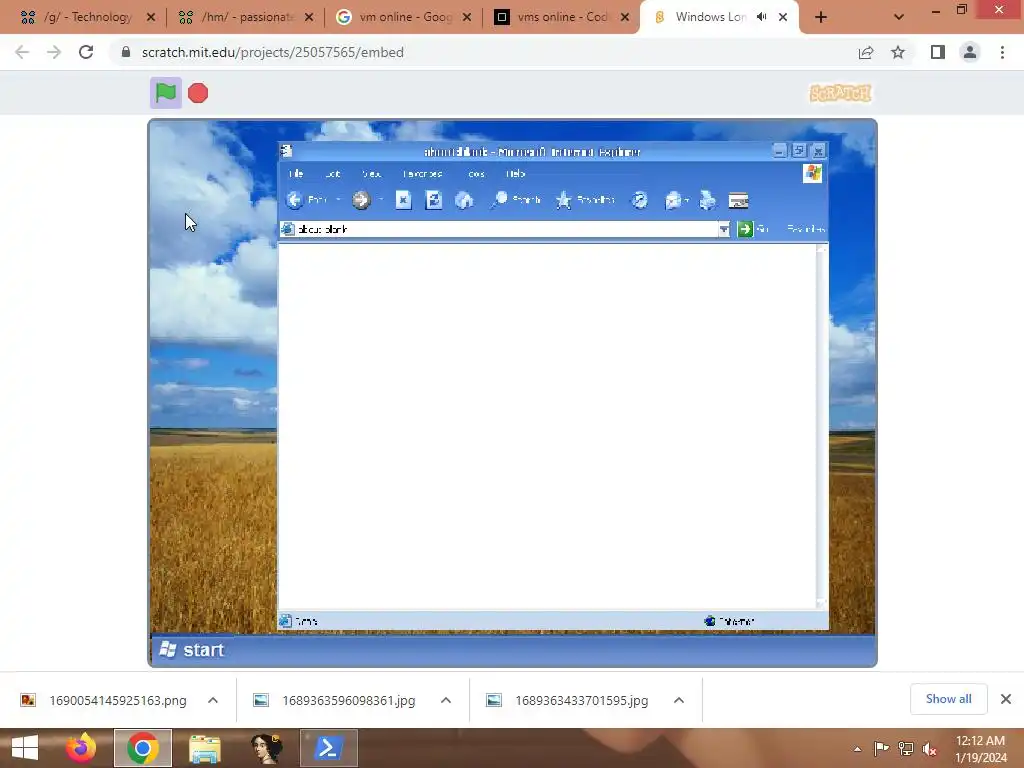The width and height of the screenshot is (1024, 768).
Task: Click the IE History icon
Action: pyautogui.click(x=639, y=200)
